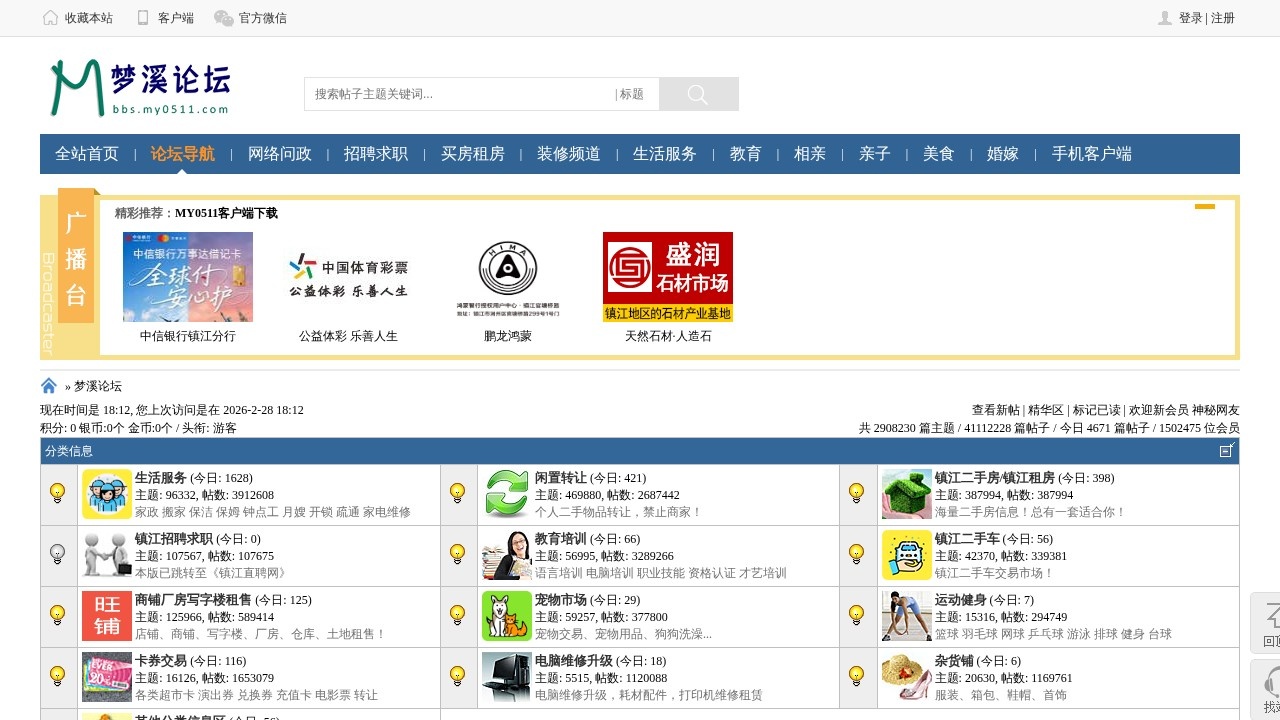The height and width of the screenshot is (720, 1280).
Task: Open the 宠物市场 dog and cat icon
Action: pyautogui.click(x=507, y=616)
